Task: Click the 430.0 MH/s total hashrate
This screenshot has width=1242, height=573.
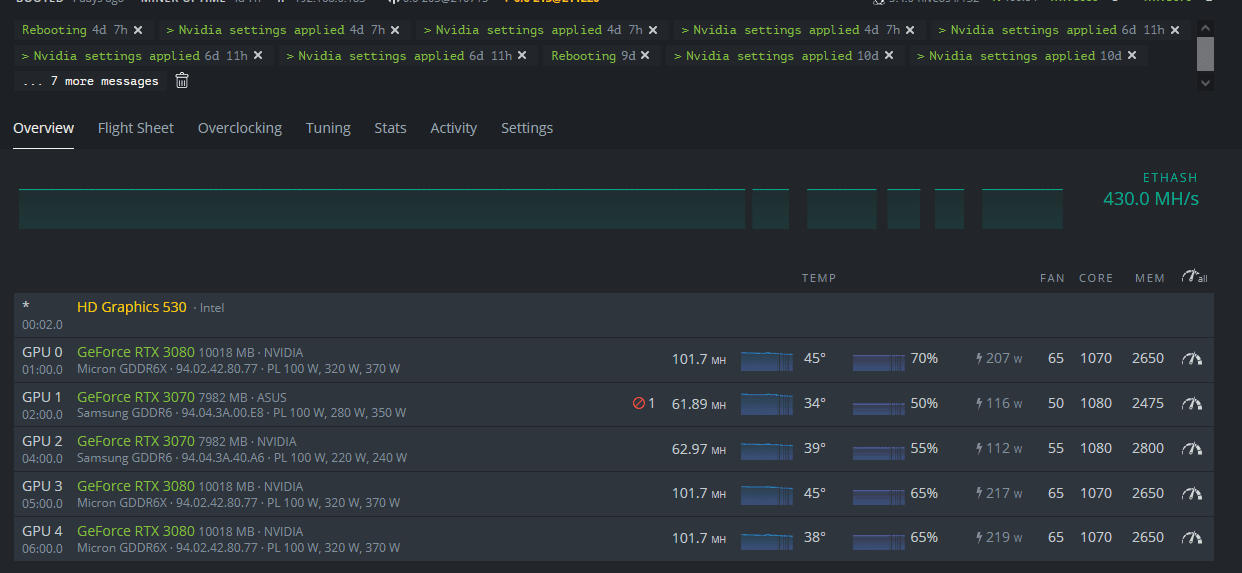Action: pyautogui.click(x=1151, y=199)
